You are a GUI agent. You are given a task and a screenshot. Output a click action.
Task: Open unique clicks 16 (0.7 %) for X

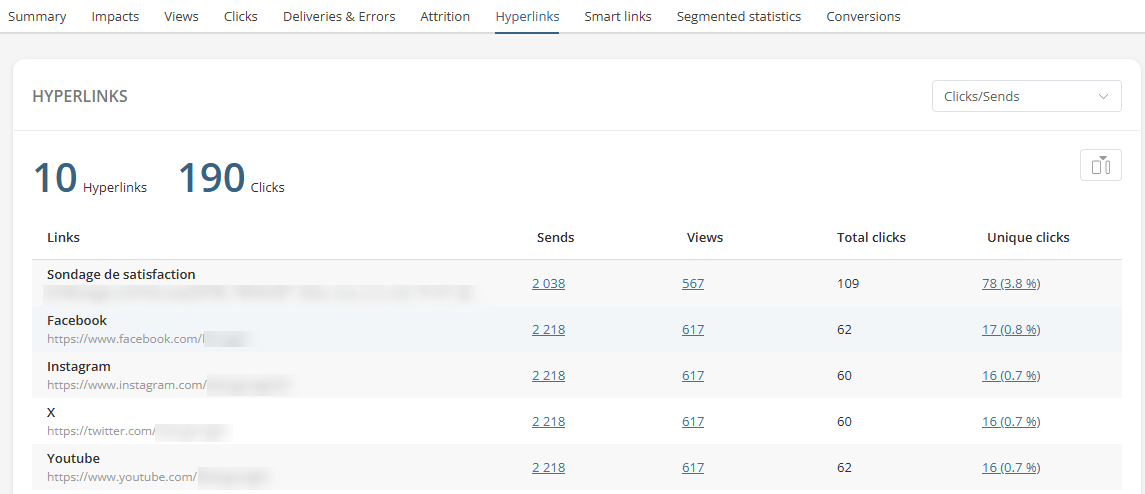[x=1011, y=422]
